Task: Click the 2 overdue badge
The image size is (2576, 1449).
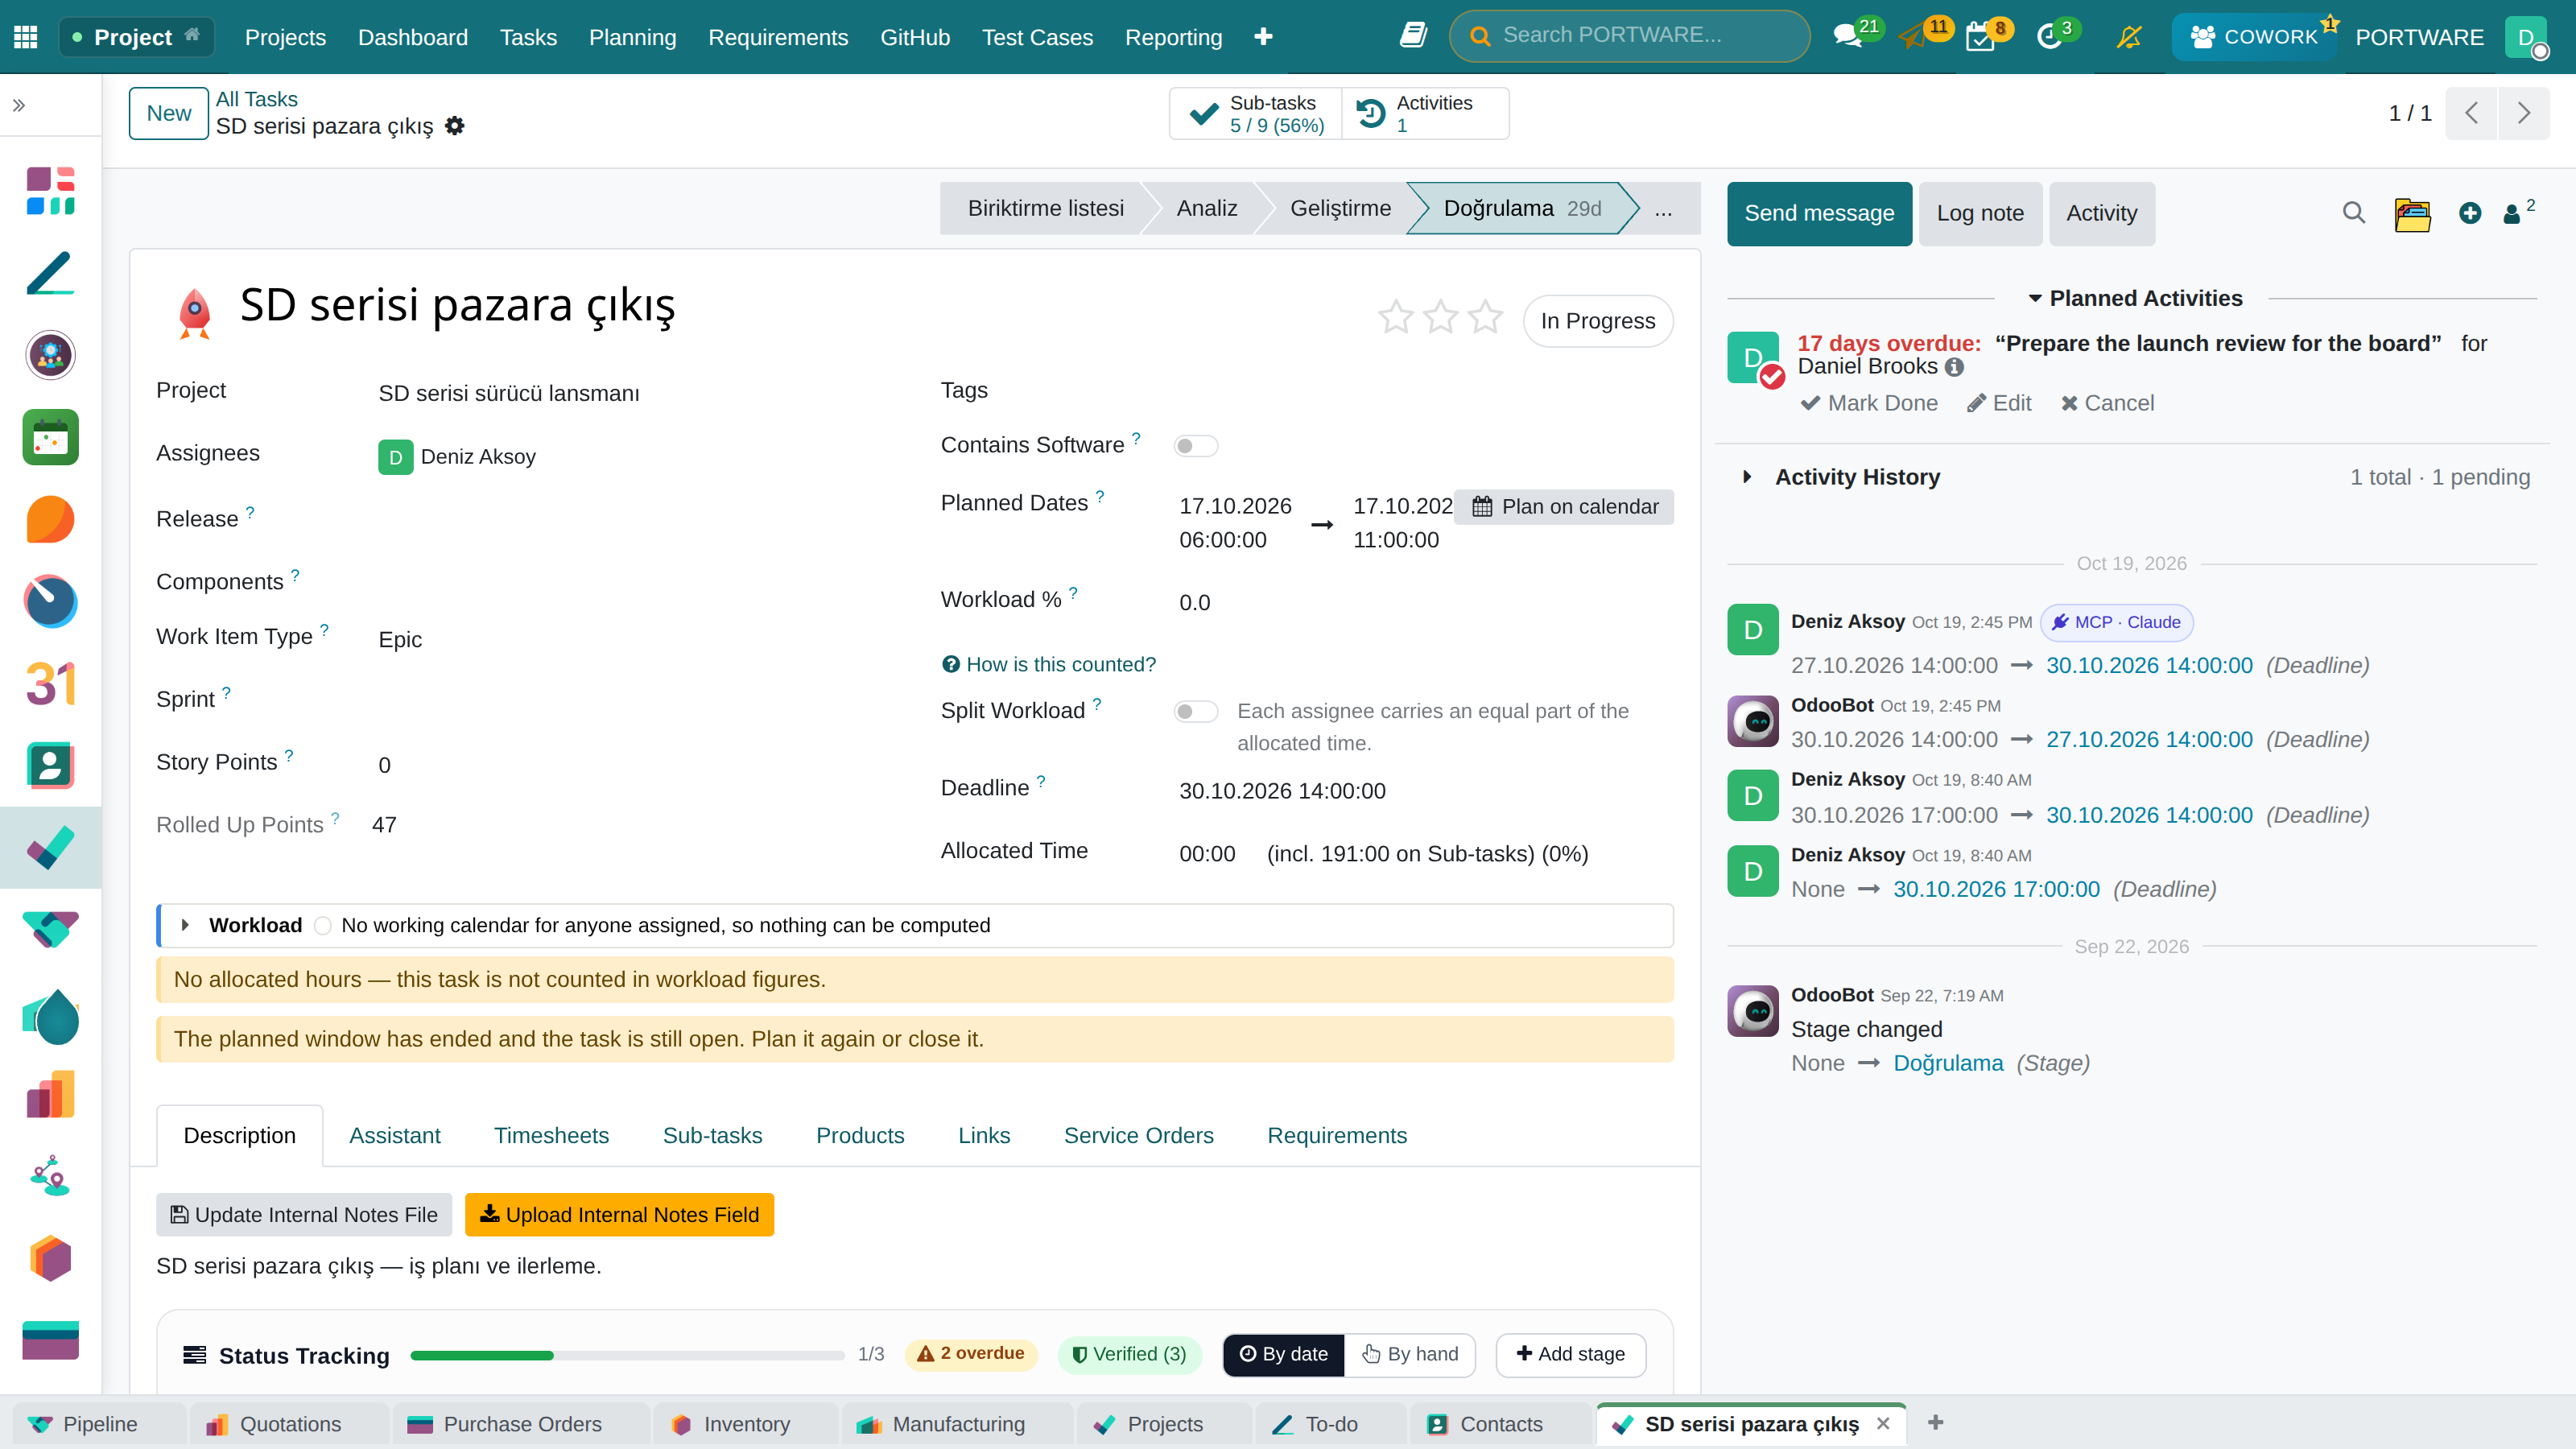Action: (x=971, y=1354)
